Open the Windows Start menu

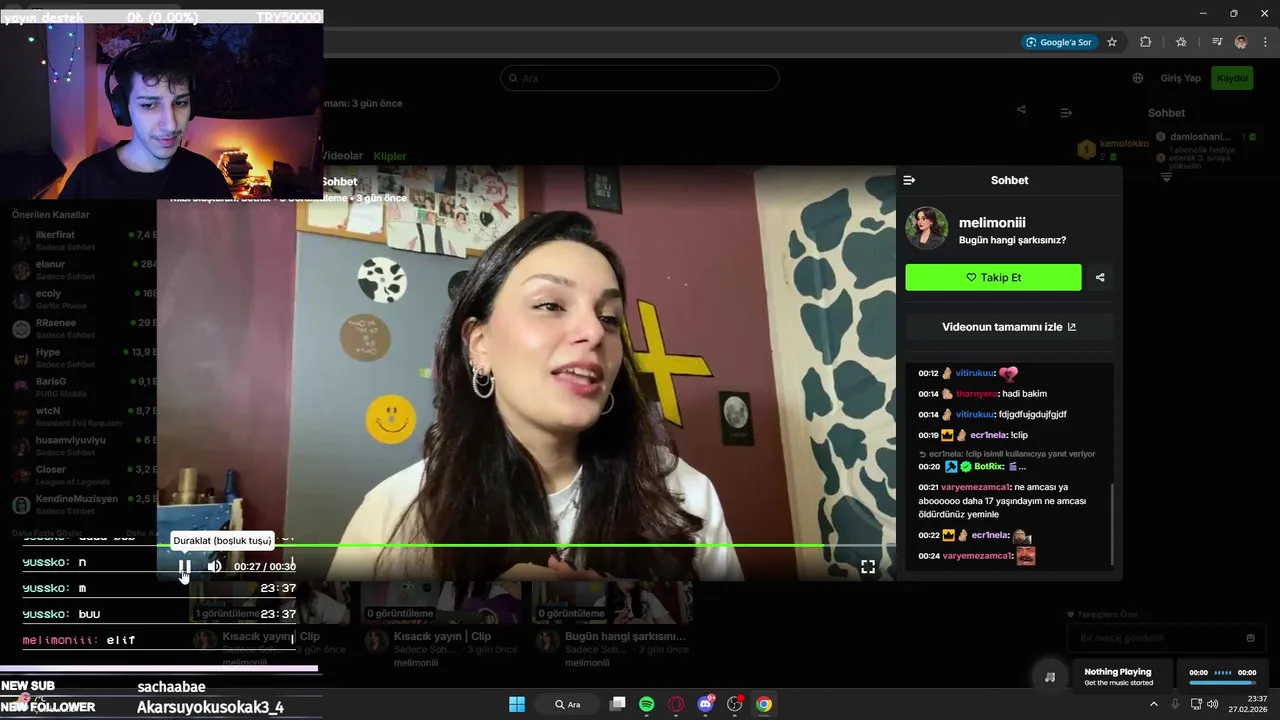(x=517, y=704)
